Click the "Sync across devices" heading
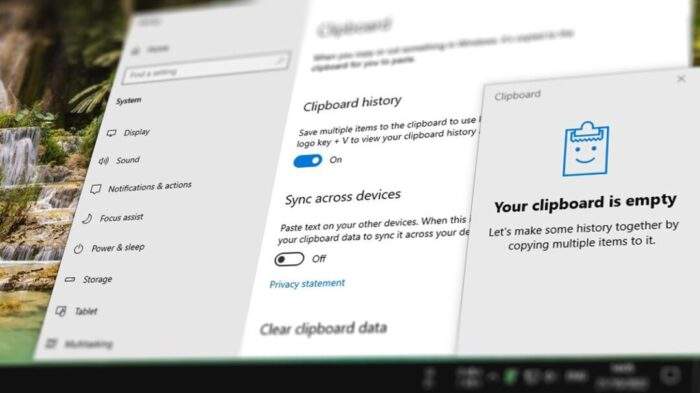The height and width of the screenshot is (393, 700). (343, 197)
